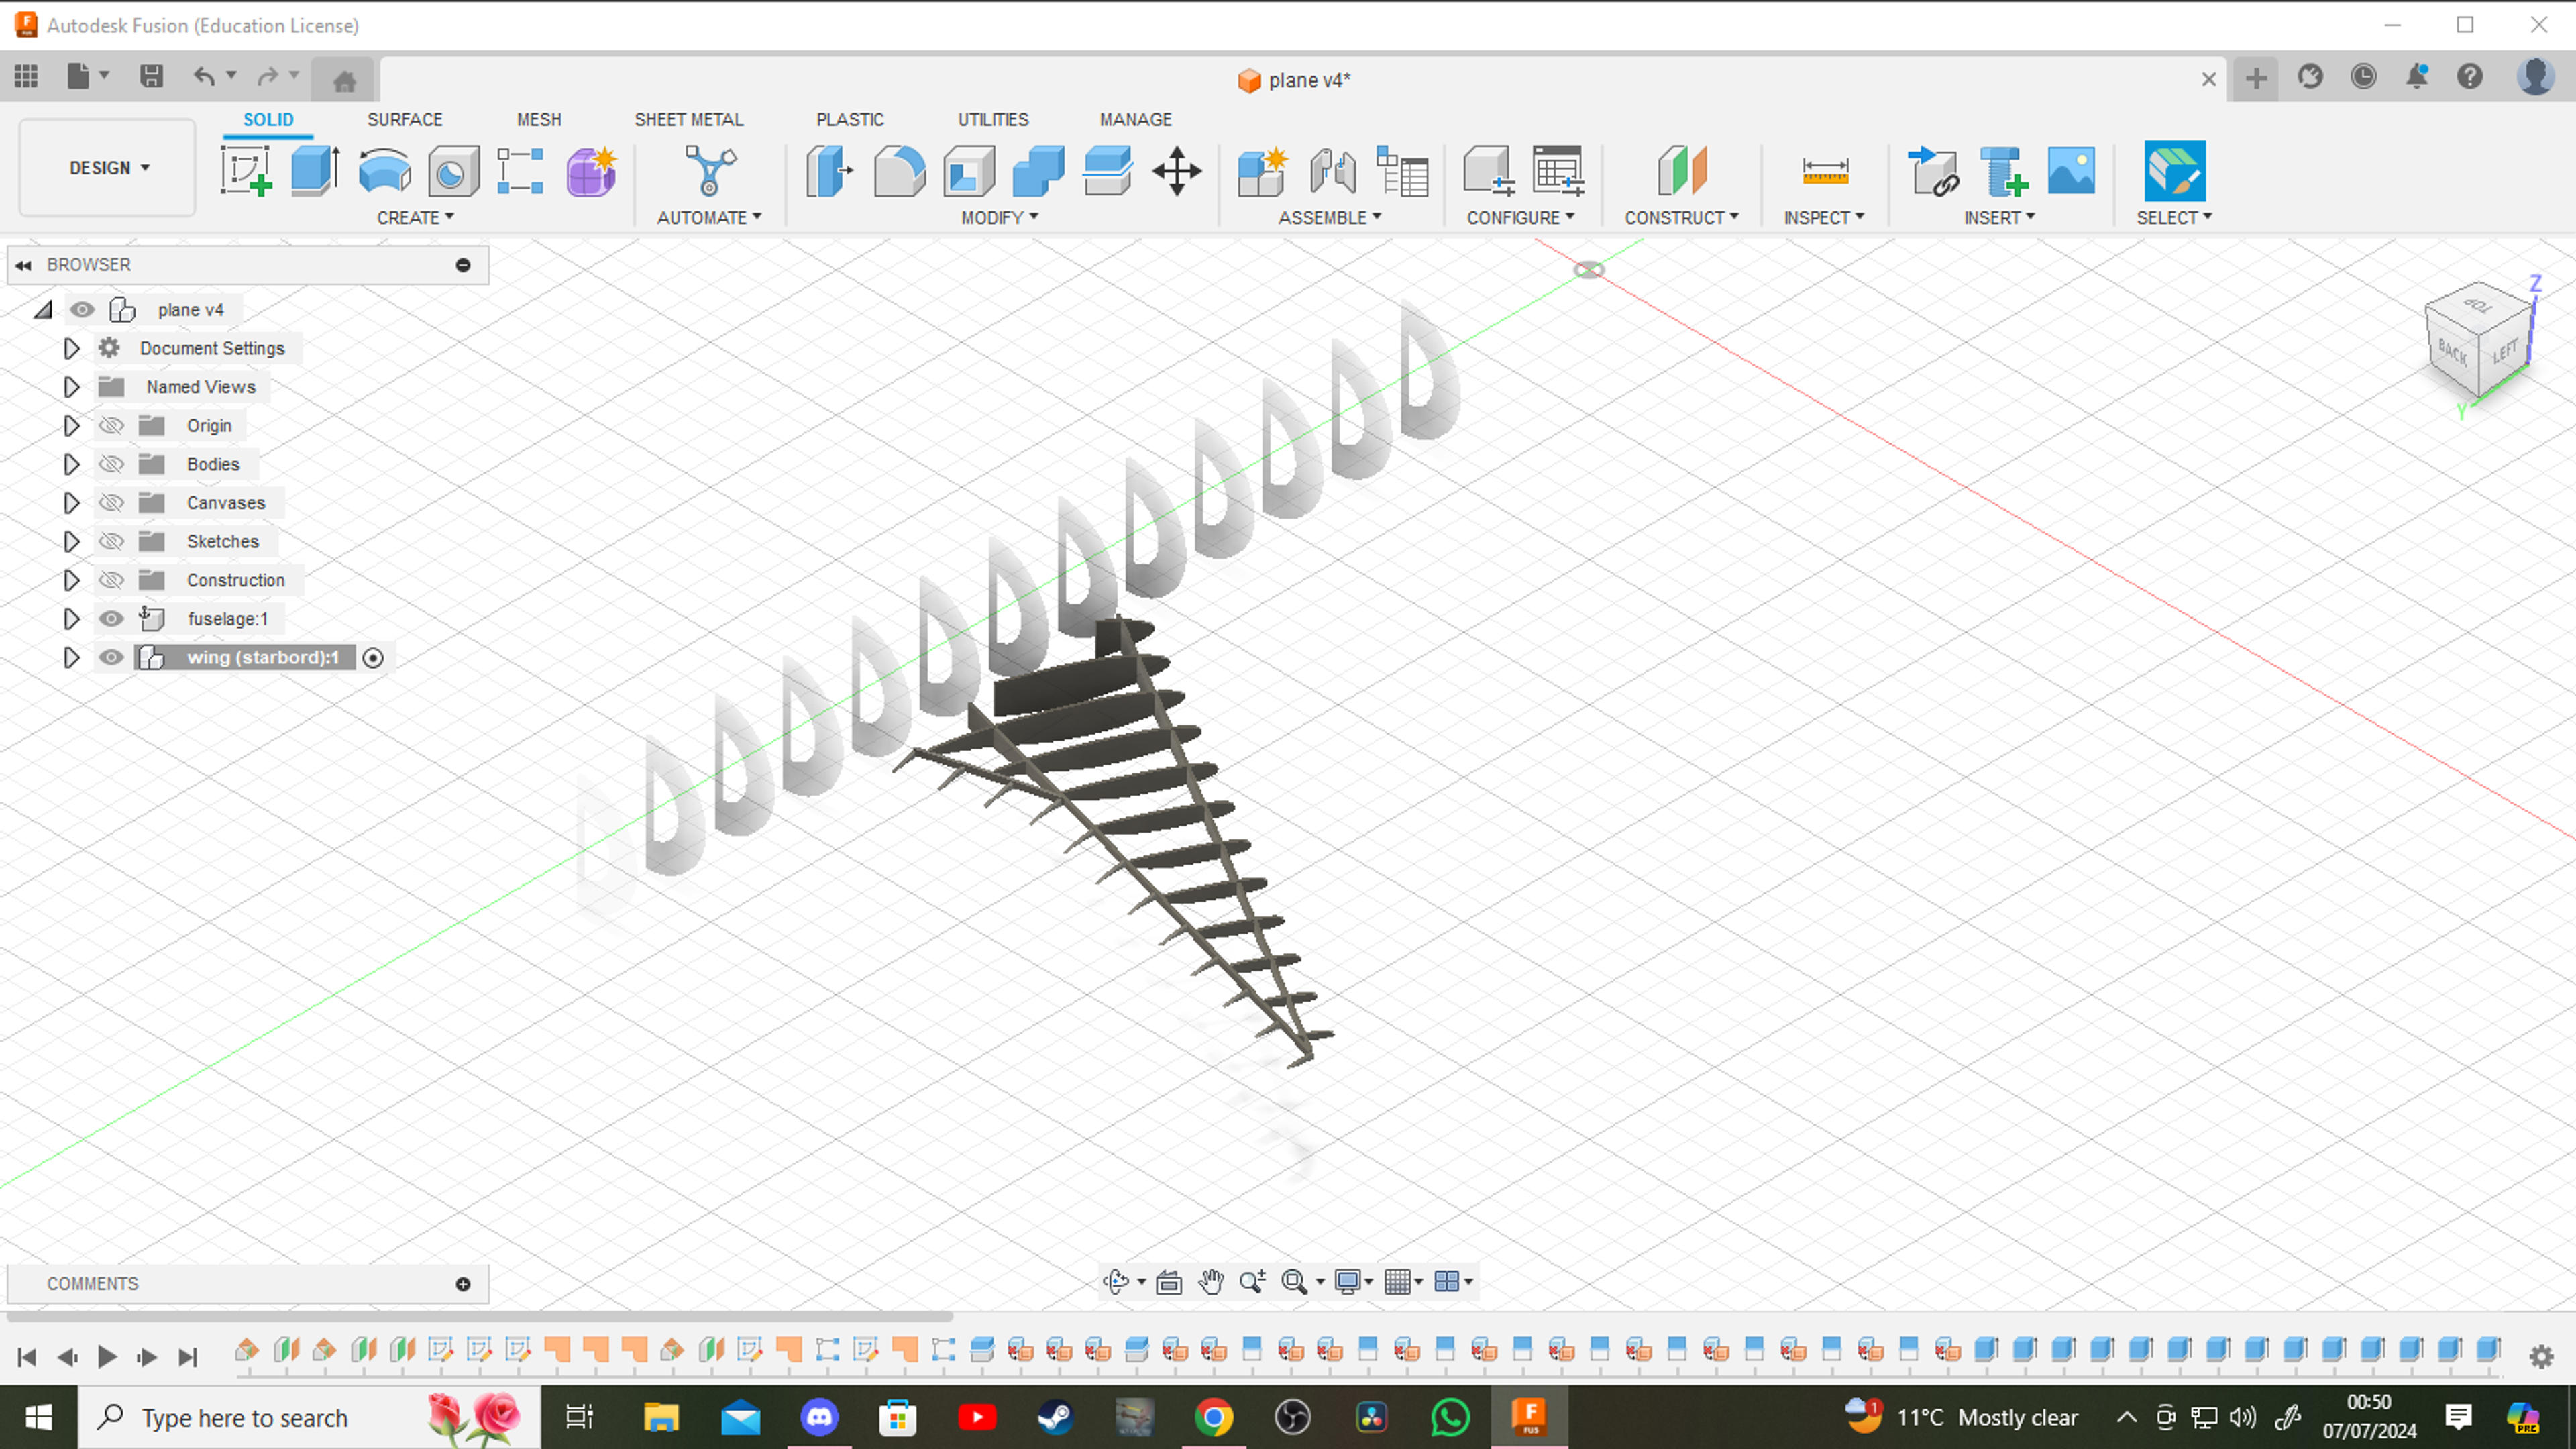Toggle visibility of the Sketches folder
The width and height of the screenshot is (2576, 1449).
[x=111, y=542]
